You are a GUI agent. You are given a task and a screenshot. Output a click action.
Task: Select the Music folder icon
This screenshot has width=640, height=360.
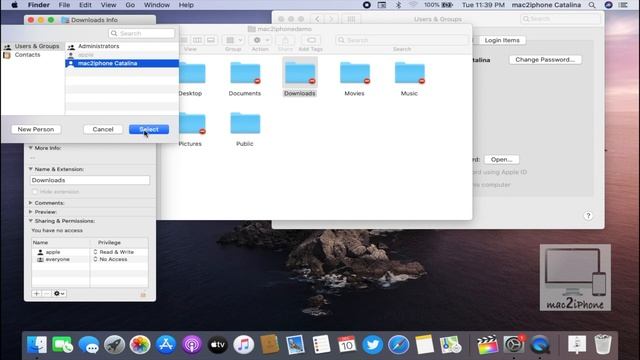tap(409, 73)
